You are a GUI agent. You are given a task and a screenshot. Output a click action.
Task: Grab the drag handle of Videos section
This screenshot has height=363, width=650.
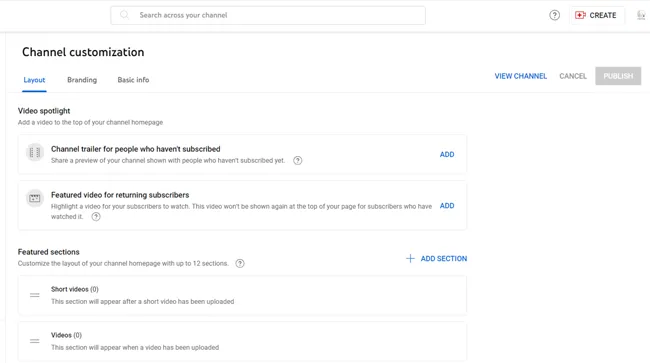click(x=35, y=341)
